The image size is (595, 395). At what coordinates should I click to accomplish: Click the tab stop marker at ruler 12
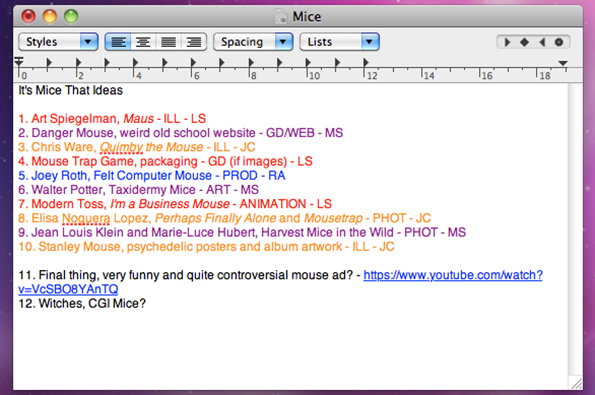tap(366, 62)
